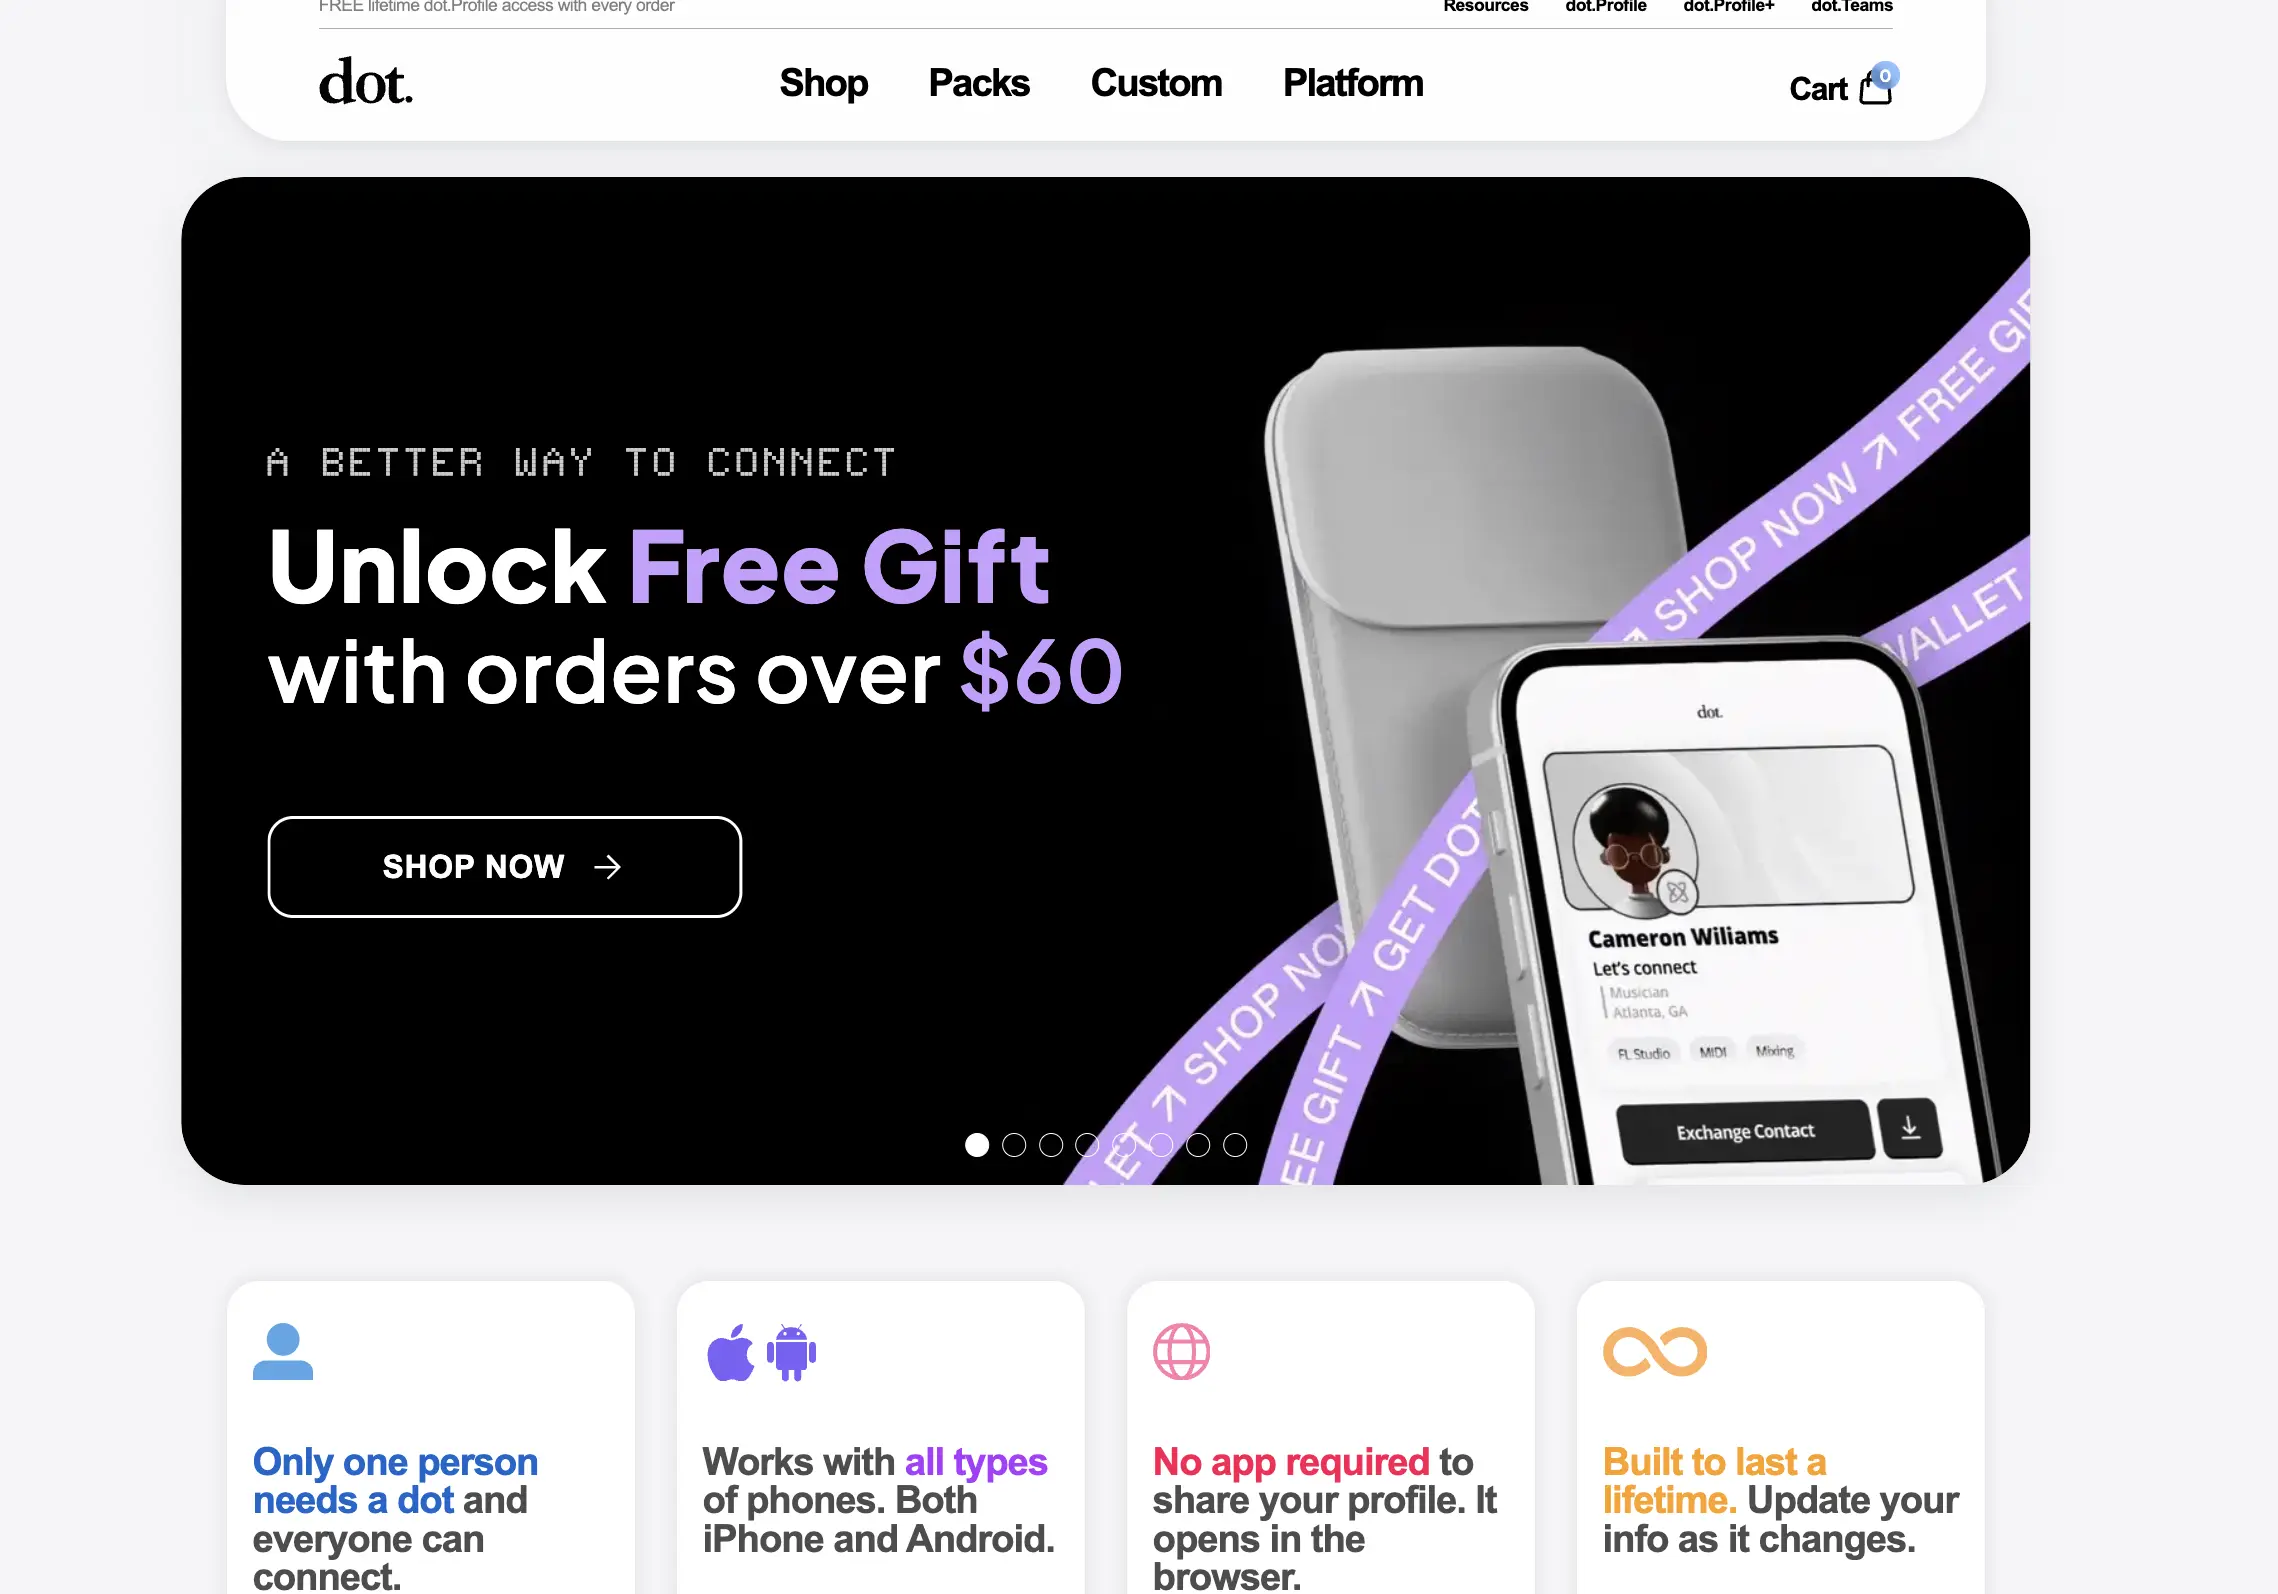Click the purple Apple logo icon
This screenshot has width=2278, height=1594.
pos(731,1352)
